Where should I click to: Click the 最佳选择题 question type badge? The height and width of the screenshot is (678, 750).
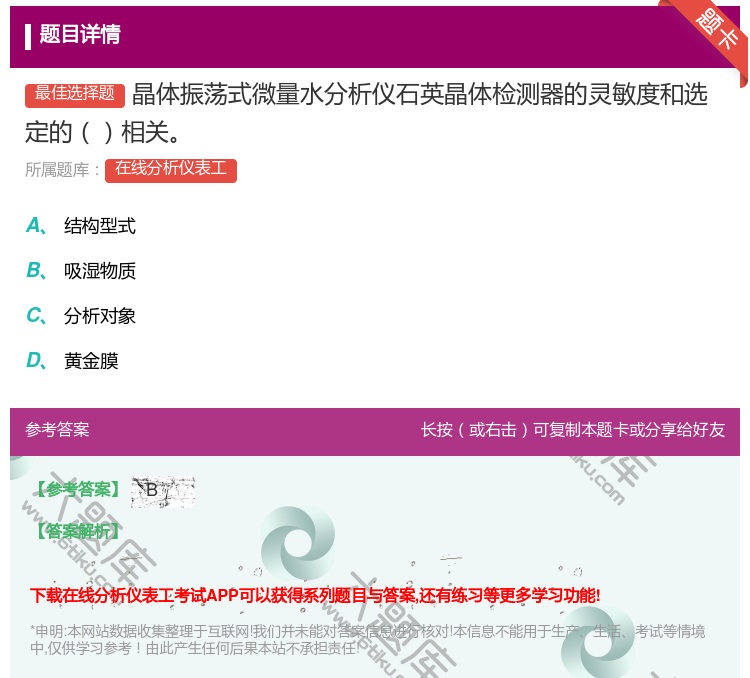click(x=75, y=94)
